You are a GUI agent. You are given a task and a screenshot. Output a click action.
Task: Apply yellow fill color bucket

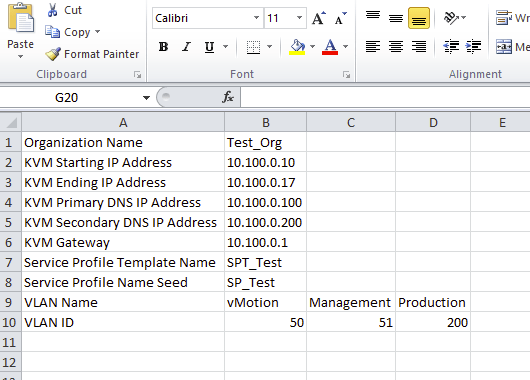tap(297, 47)
